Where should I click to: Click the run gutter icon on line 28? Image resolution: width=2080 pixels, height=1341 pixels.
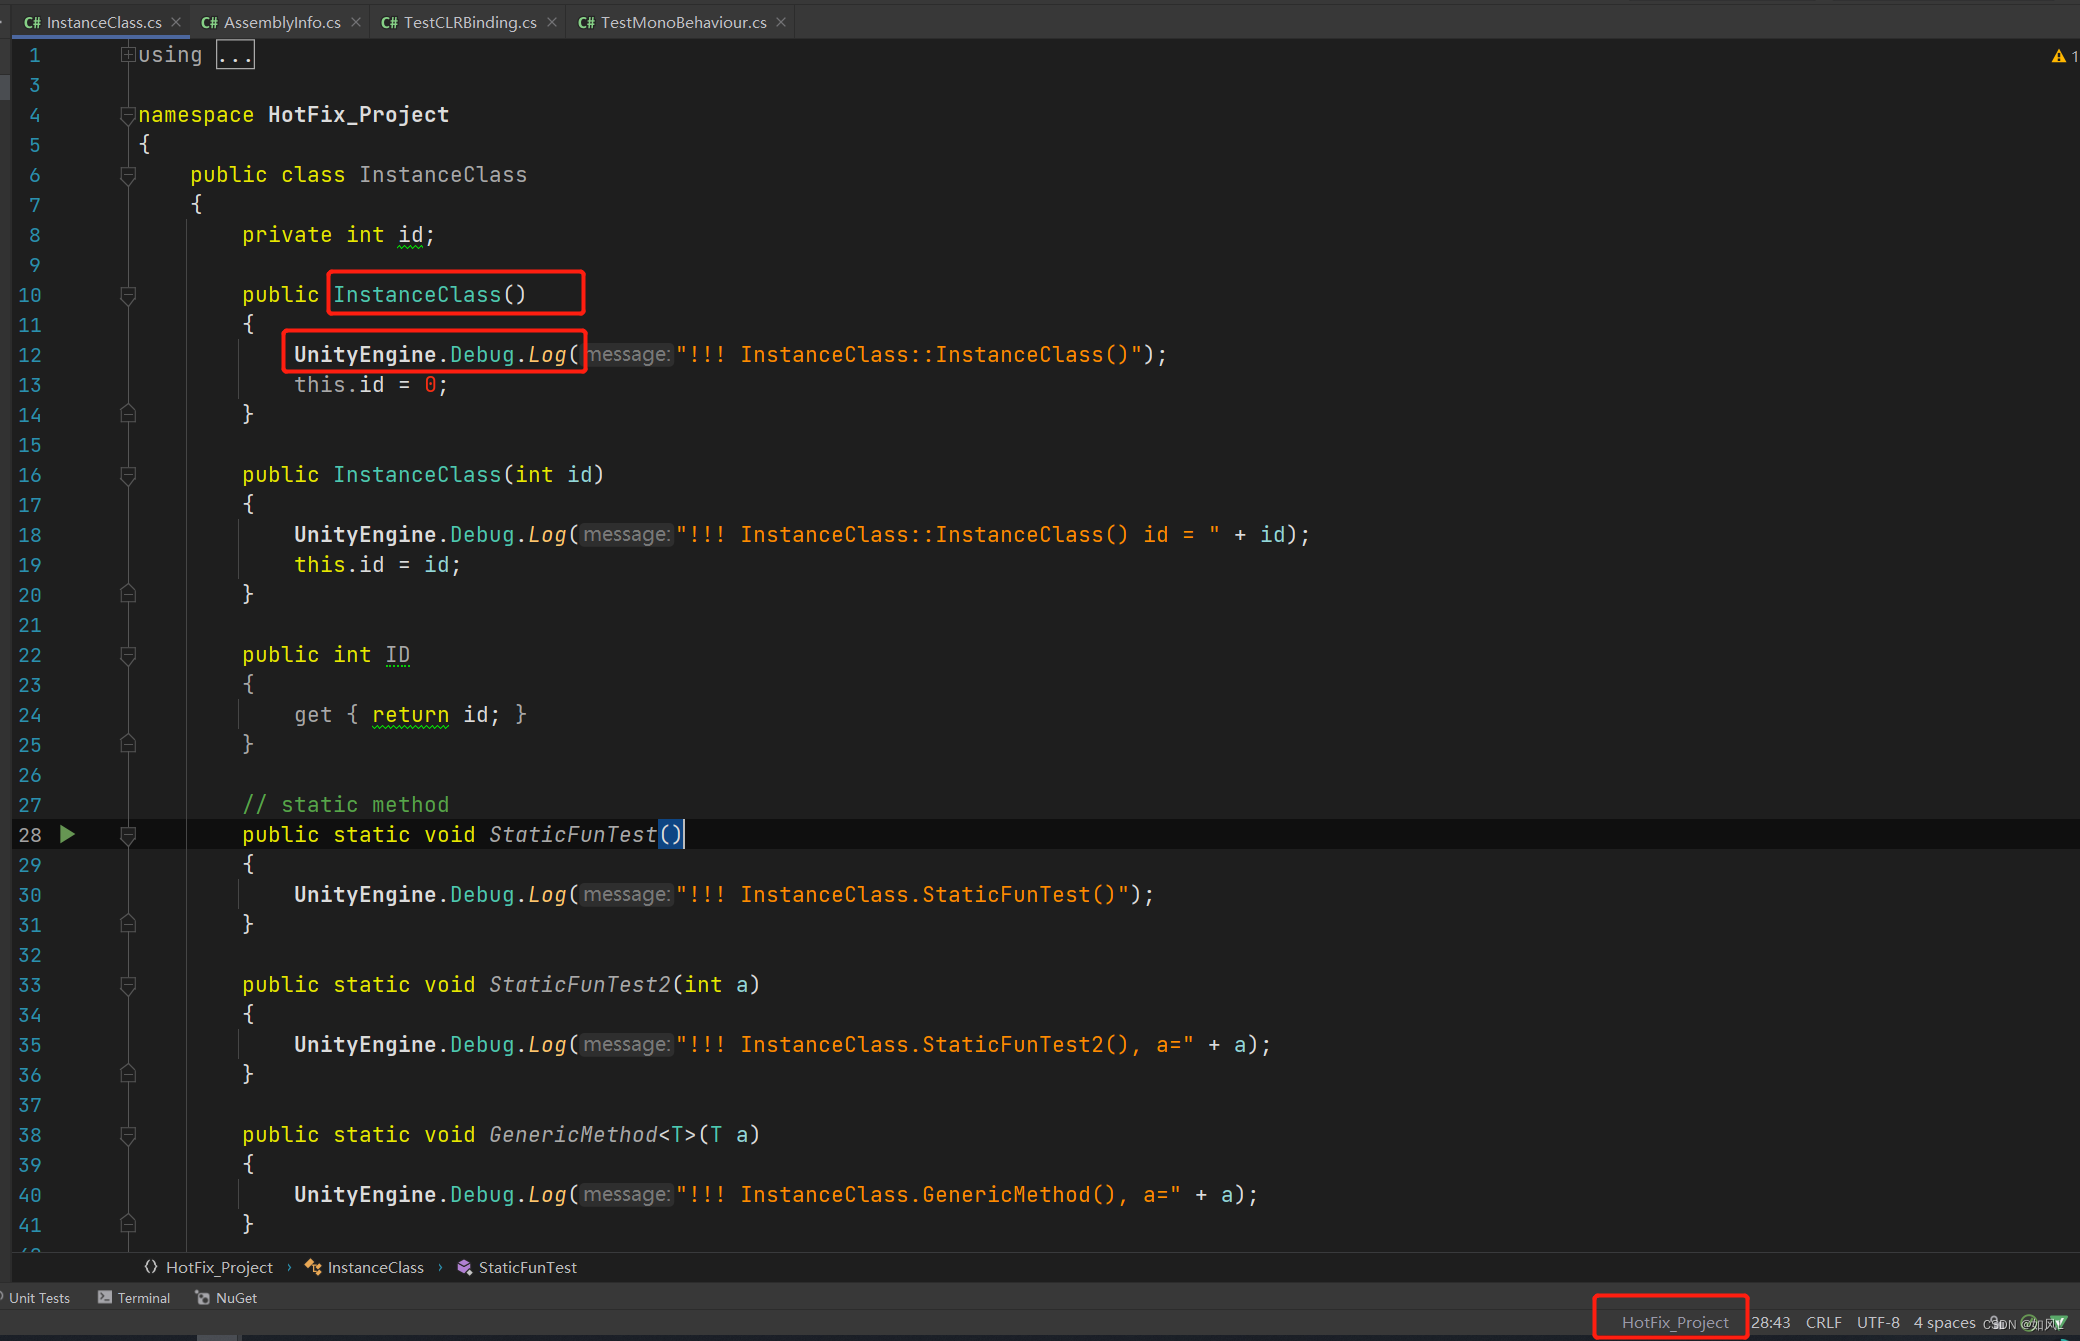coord(67,834)
